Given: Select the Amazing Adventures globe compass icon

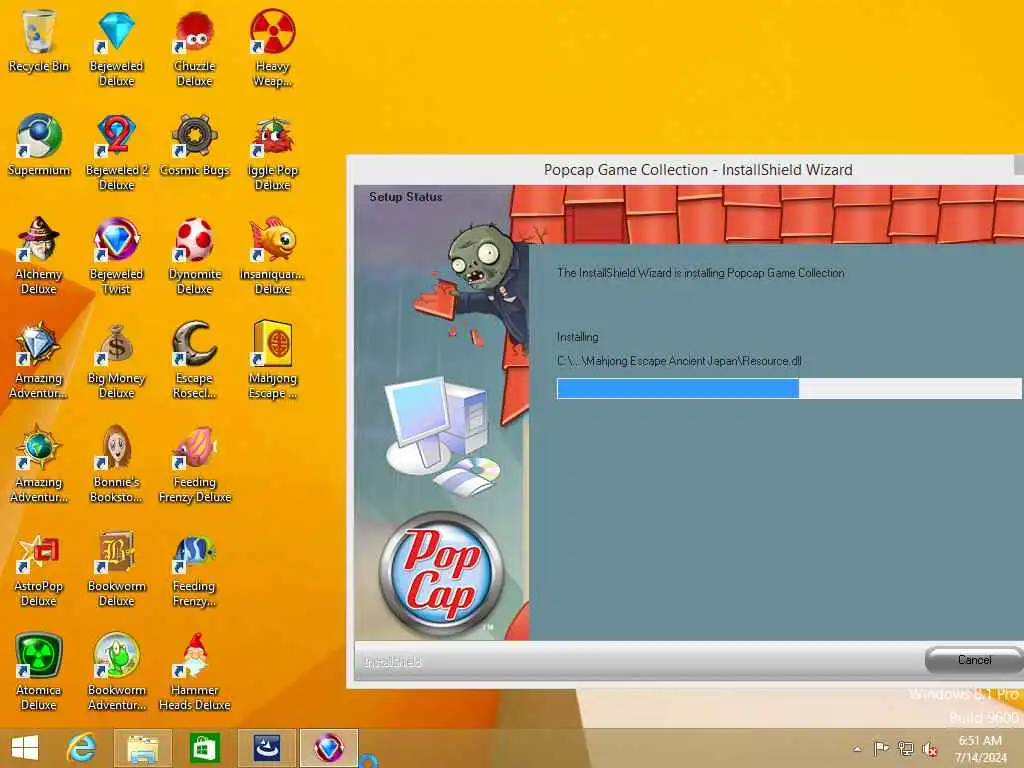Looking at the screenshot, I should [x=39, y=463].
